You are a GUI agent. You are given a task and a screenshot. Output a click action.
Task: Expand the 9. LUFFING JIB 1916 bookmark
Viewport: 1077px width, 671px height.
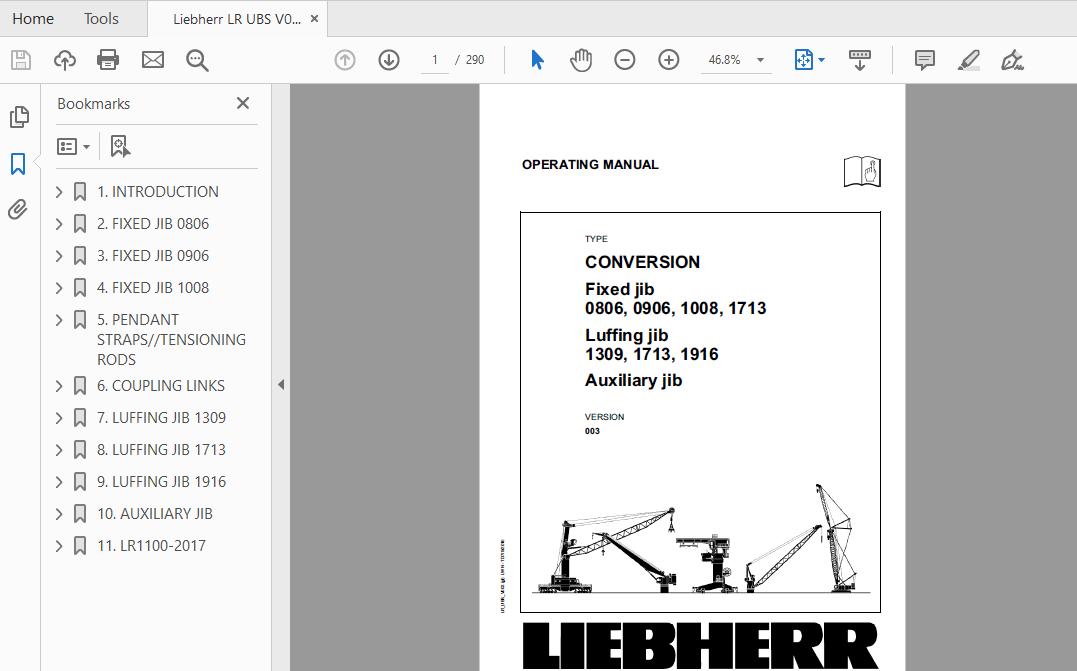click(59, 482)
